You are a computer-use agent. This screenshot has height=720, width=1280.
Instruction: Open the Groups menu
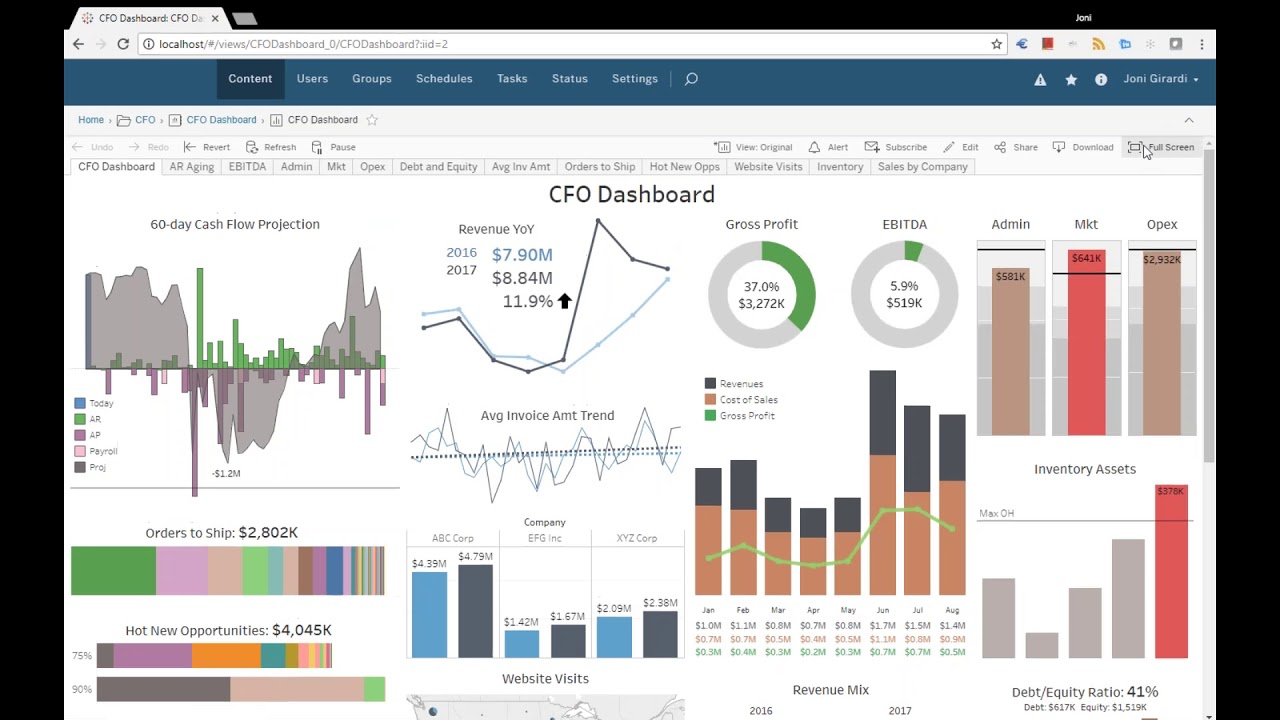pyautogui.click(x=372, y=79)
